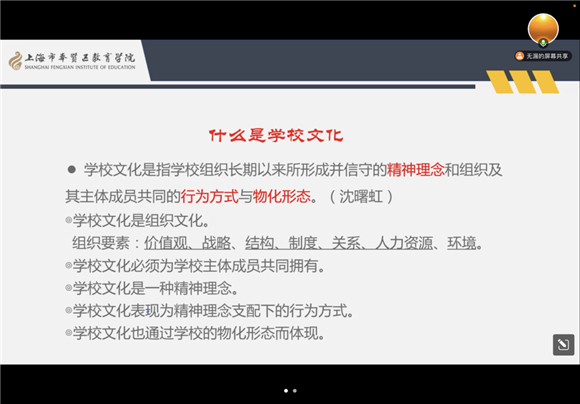Click the author name 沈曙虹
This screenshot has width=580, height=404.
click(x=361, y=196)
